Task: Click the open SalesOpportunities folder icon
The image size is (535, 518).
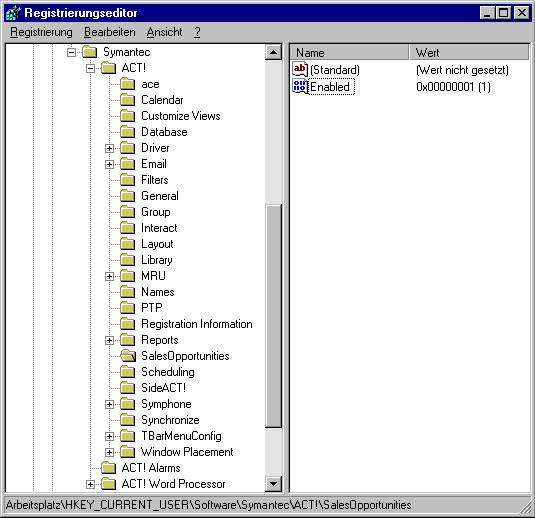Action: [128, 356]
